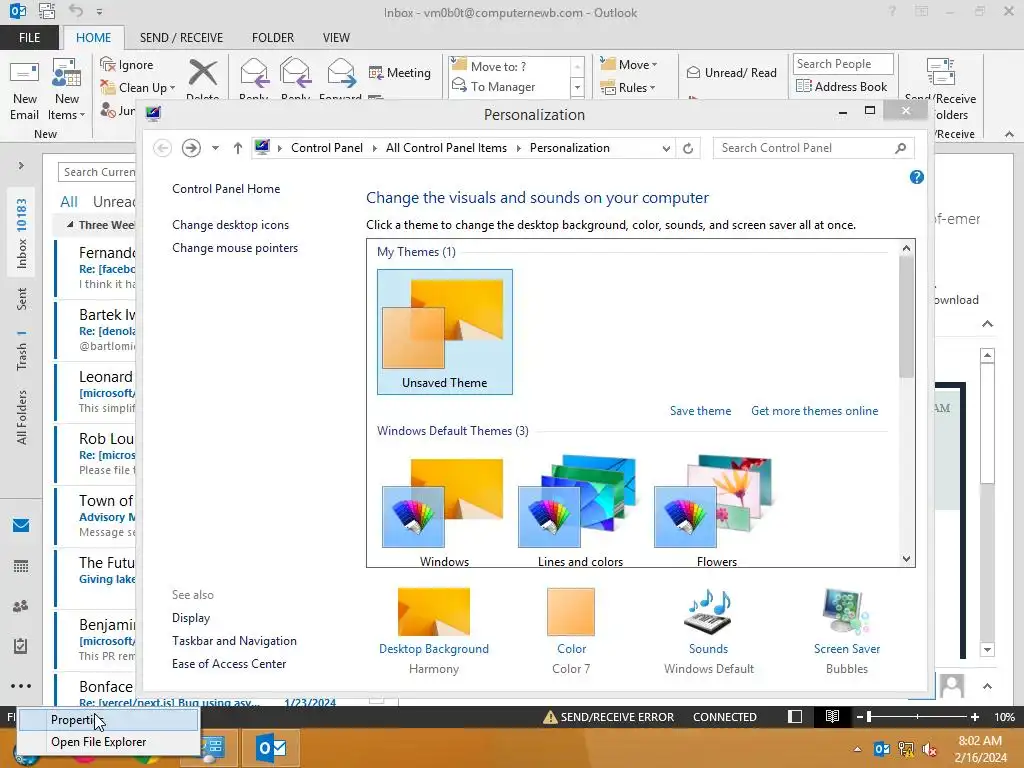Screen dimensions: 1024x768
Task: Open Desktop Background settings
Action: tap(434, 630)
